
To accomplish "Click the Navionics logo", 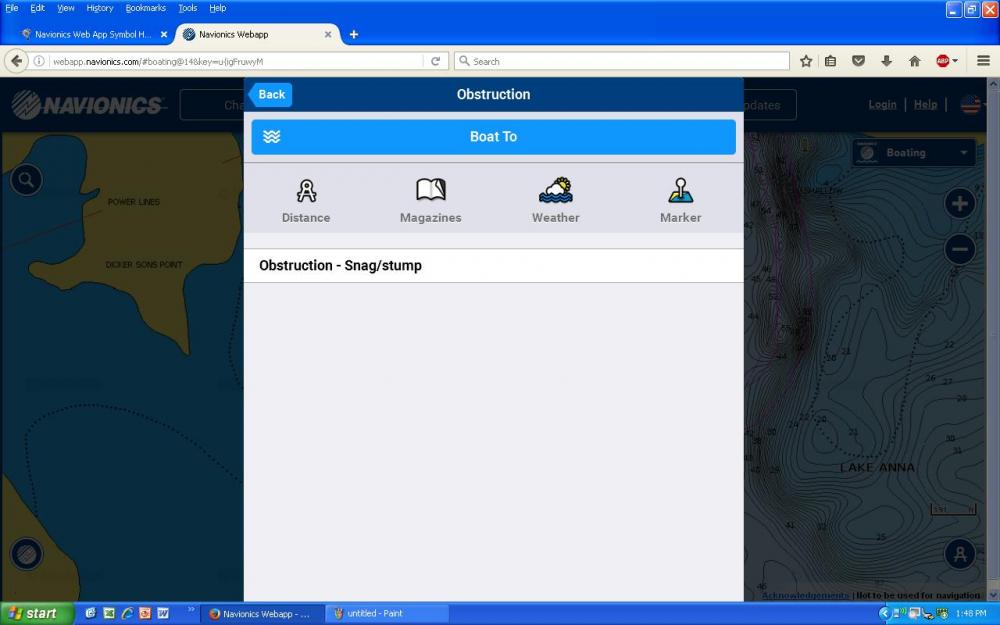I will pos(87,105).
